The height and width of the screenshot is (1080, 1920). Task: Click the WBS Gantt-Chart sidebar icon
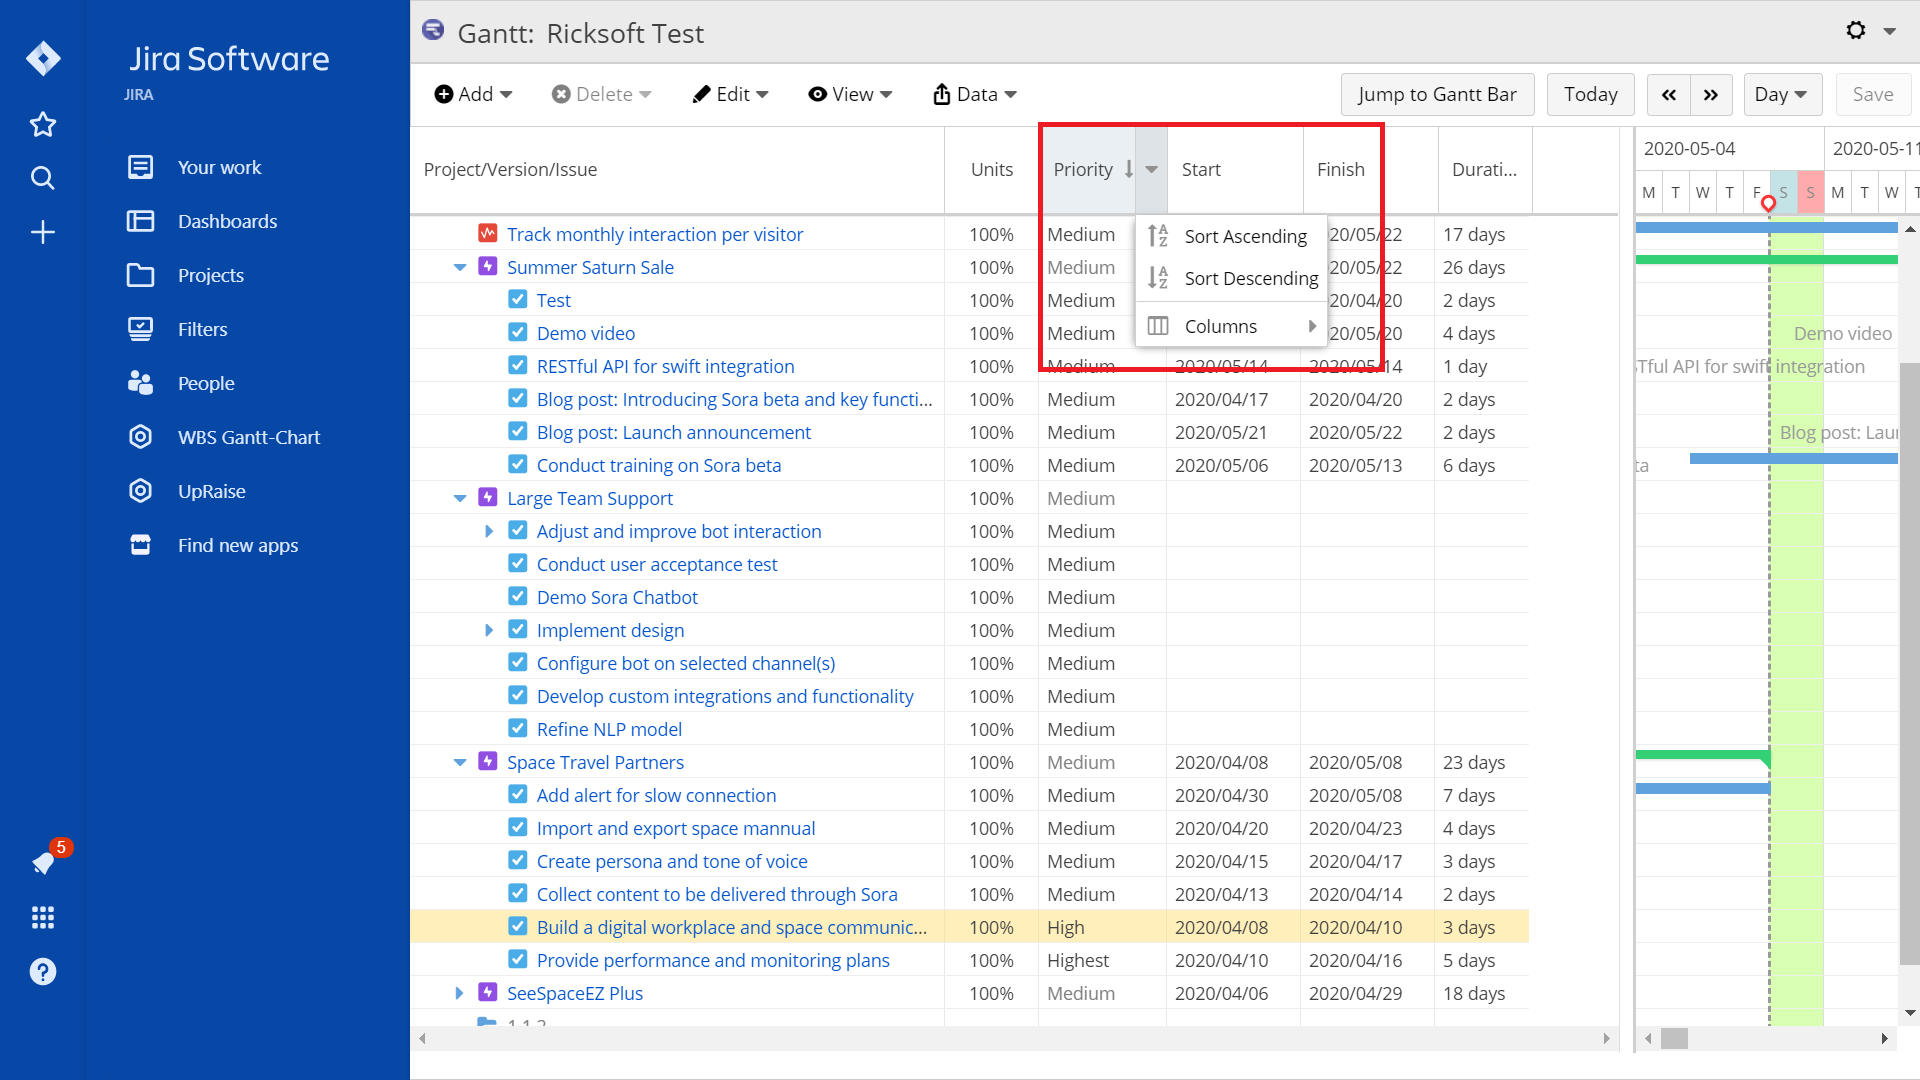click(141, 437)
